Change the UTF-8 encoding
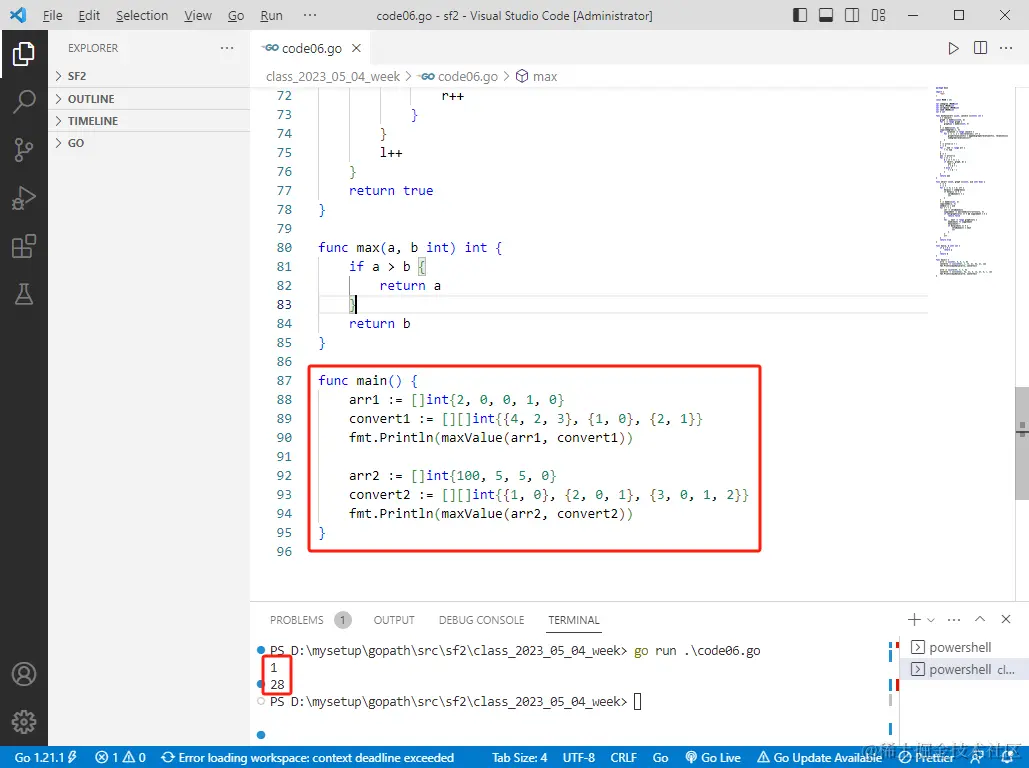1029x768 pixels. [579, 757]
